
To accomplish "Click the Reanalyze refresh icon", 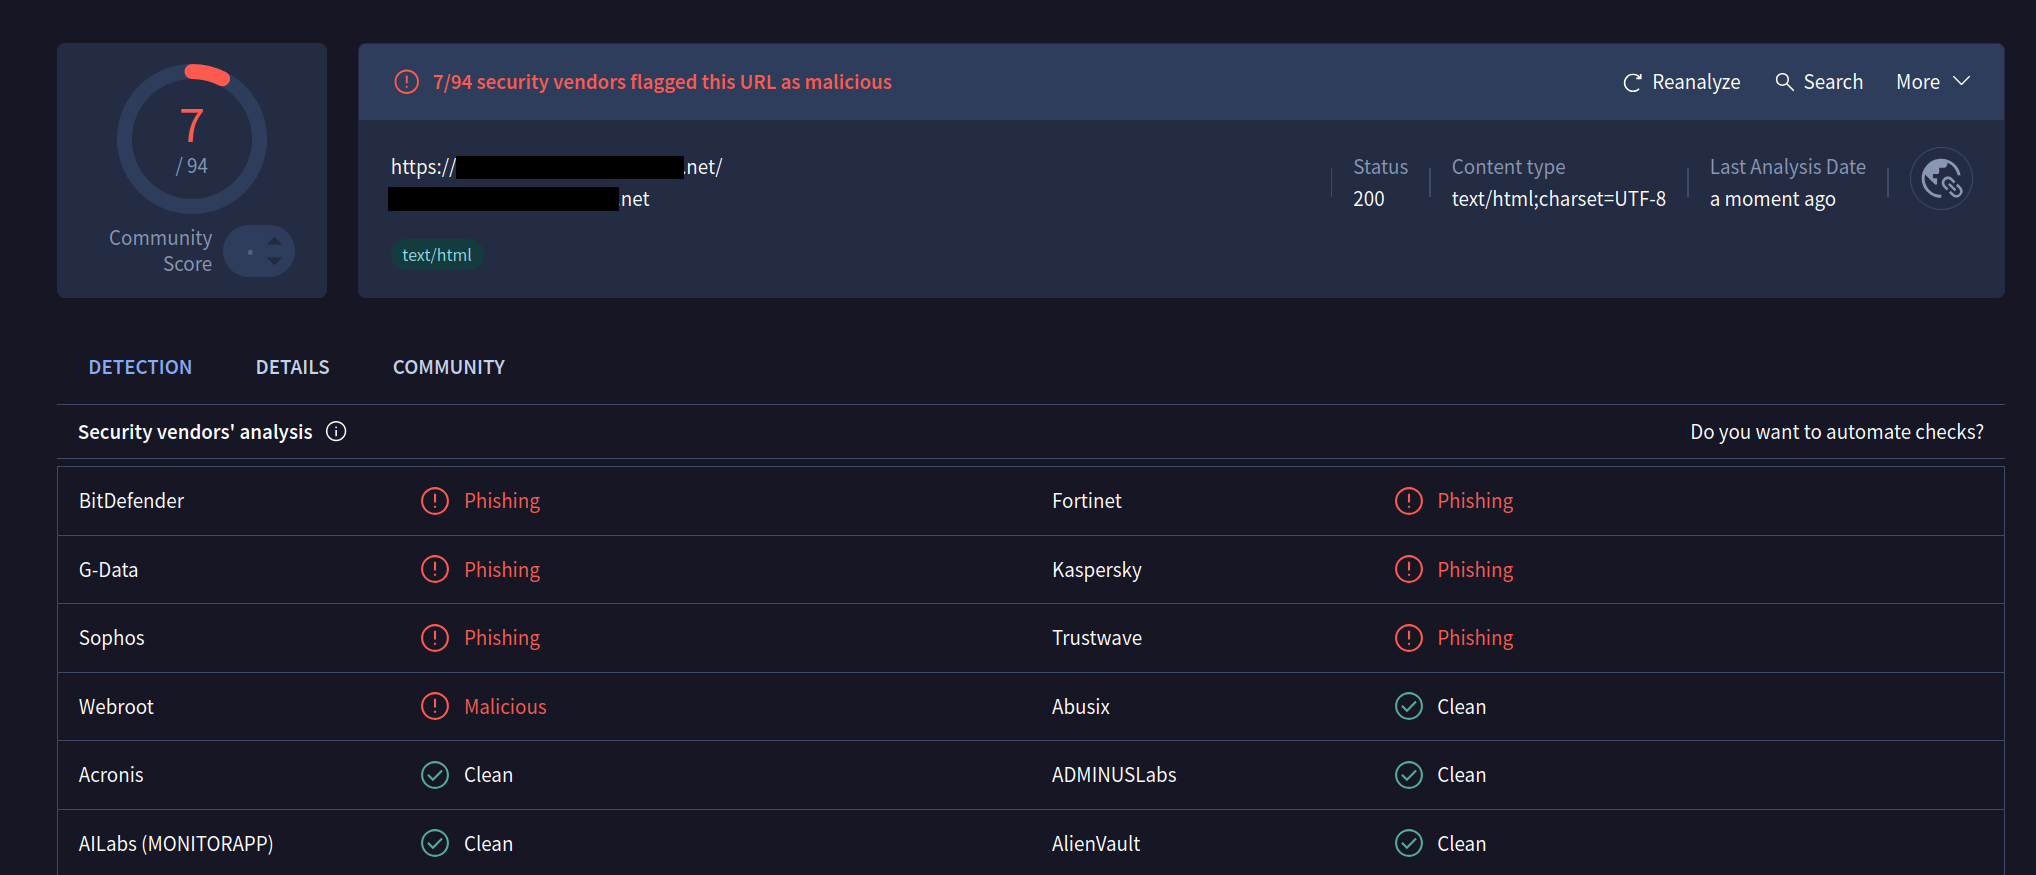I will tap(1632, 83).
